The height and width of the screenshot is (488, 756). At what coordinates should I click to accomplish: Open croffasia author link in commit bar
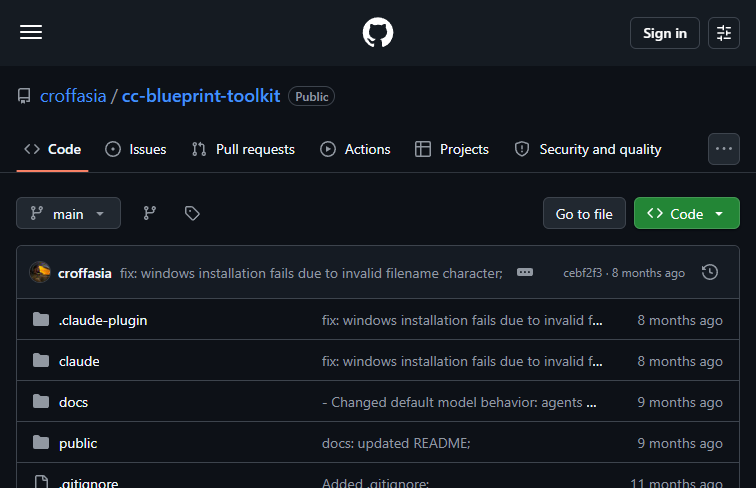[85, 273]
